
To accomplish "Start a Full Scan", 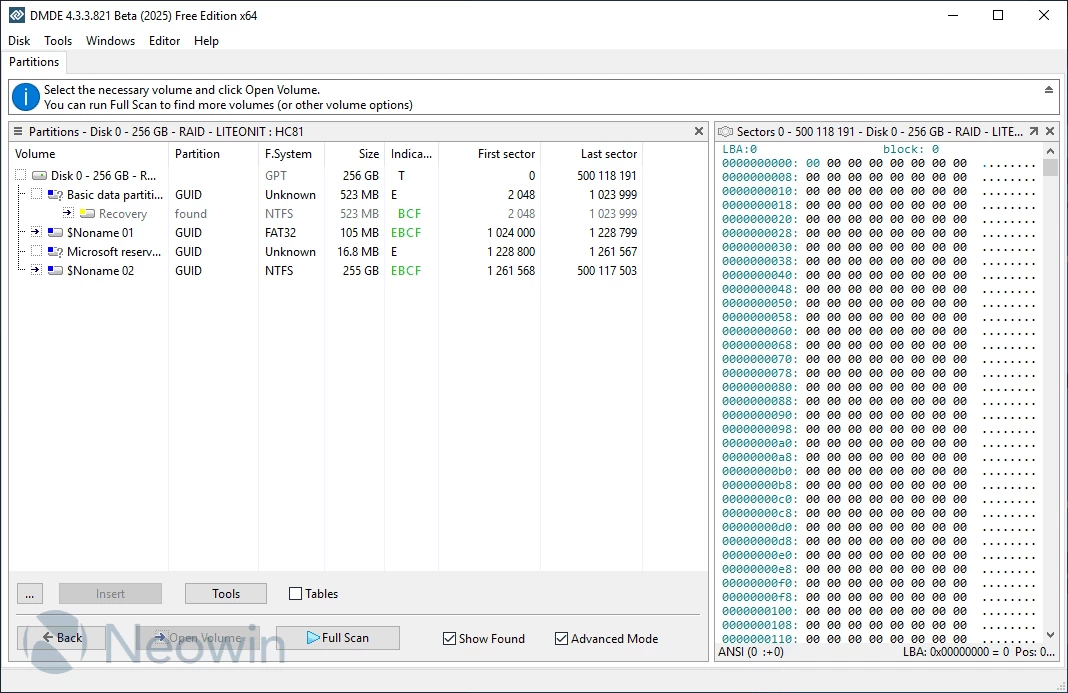I will pos(338,638).
